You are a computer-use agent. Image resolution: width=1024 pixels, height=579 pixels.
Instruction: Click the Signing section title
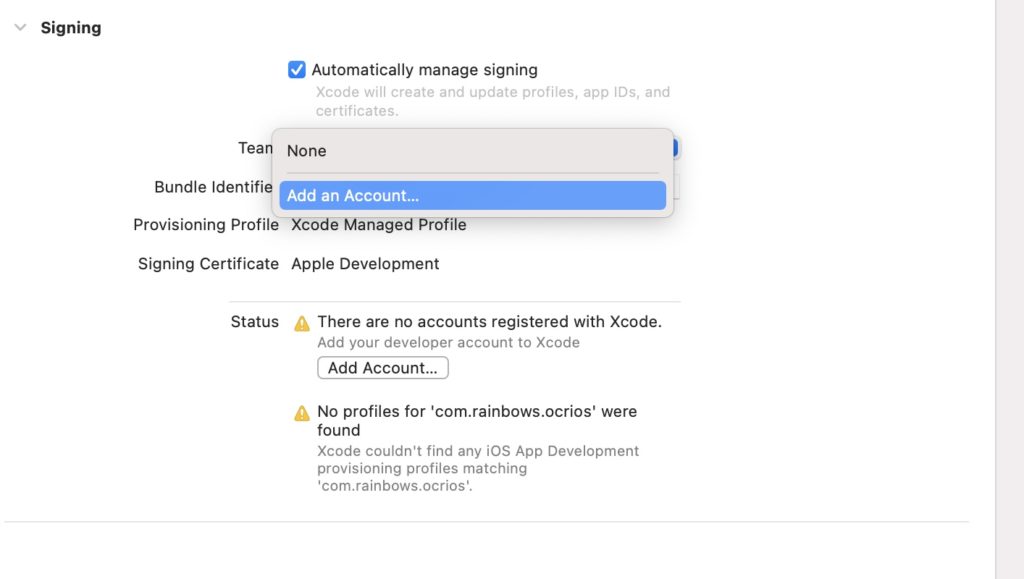click(x=71, y=27)
